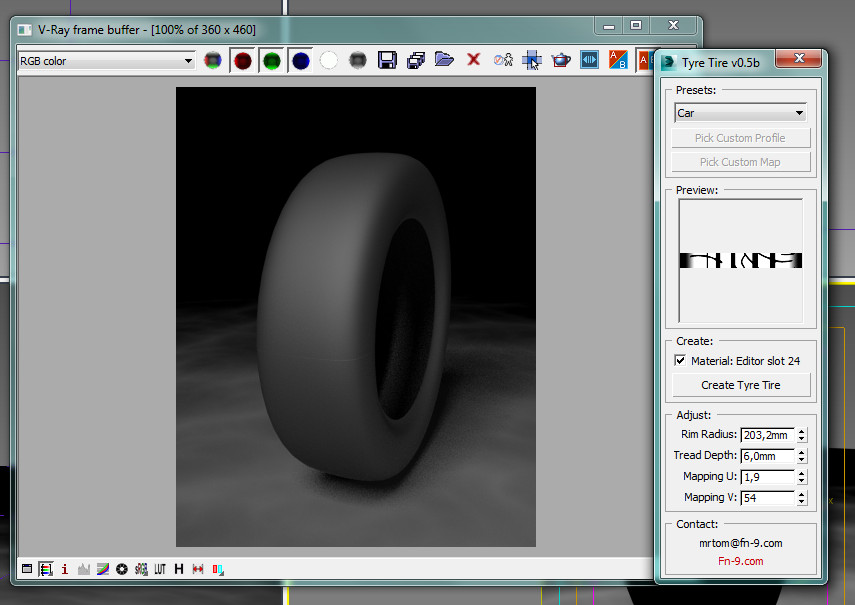Toggle the green channel visibility

270,59
